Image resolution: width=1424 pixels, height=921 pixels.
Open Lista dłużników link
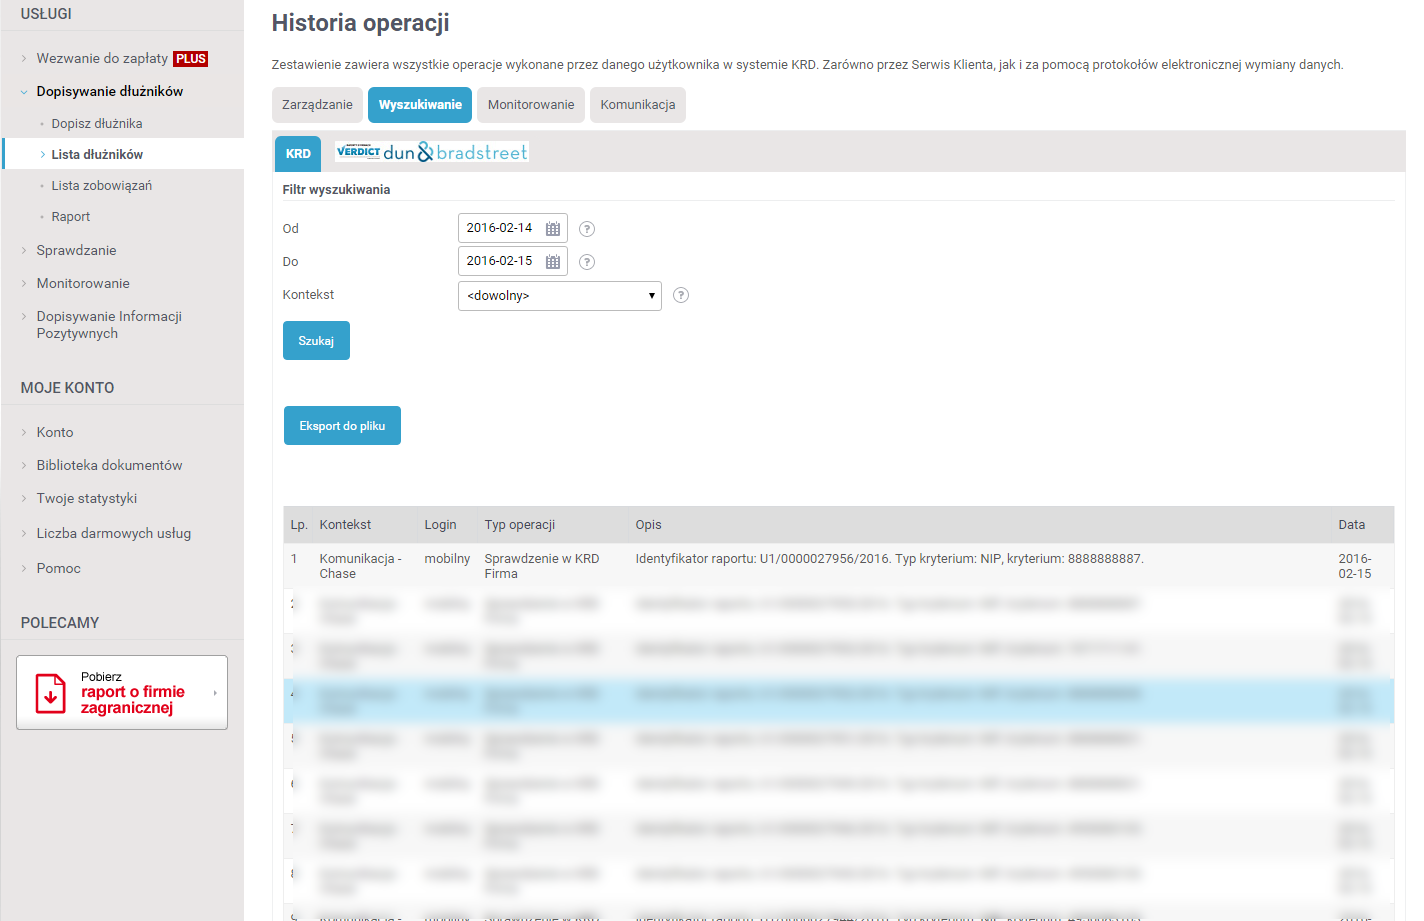[97, 155]
